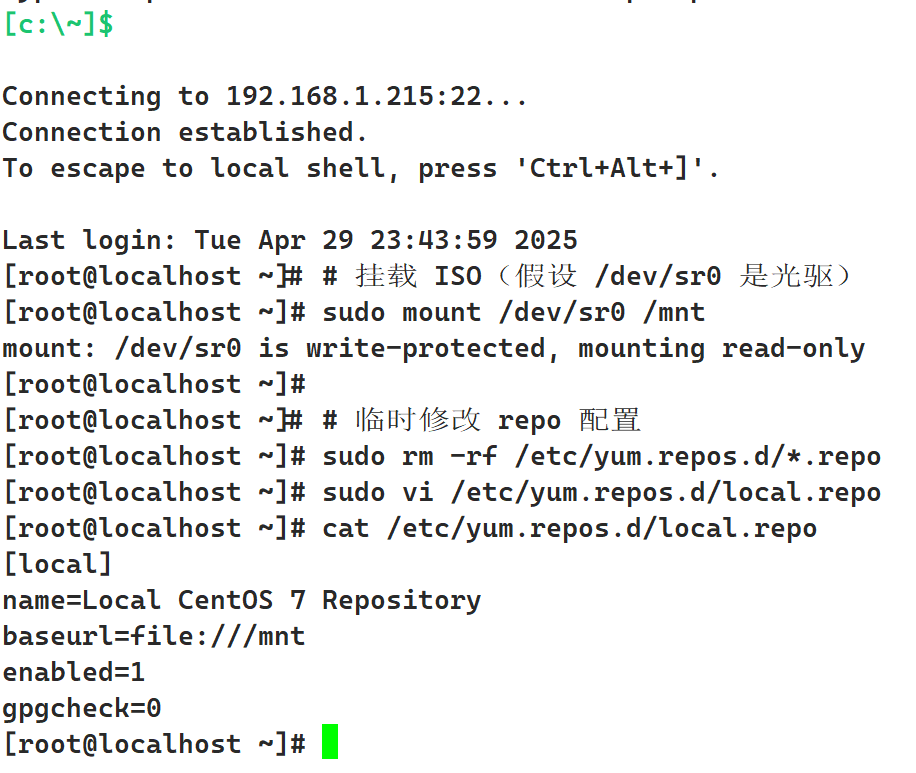
Task: Click the "cat" local.repo command text
Action: coord(569,528)
